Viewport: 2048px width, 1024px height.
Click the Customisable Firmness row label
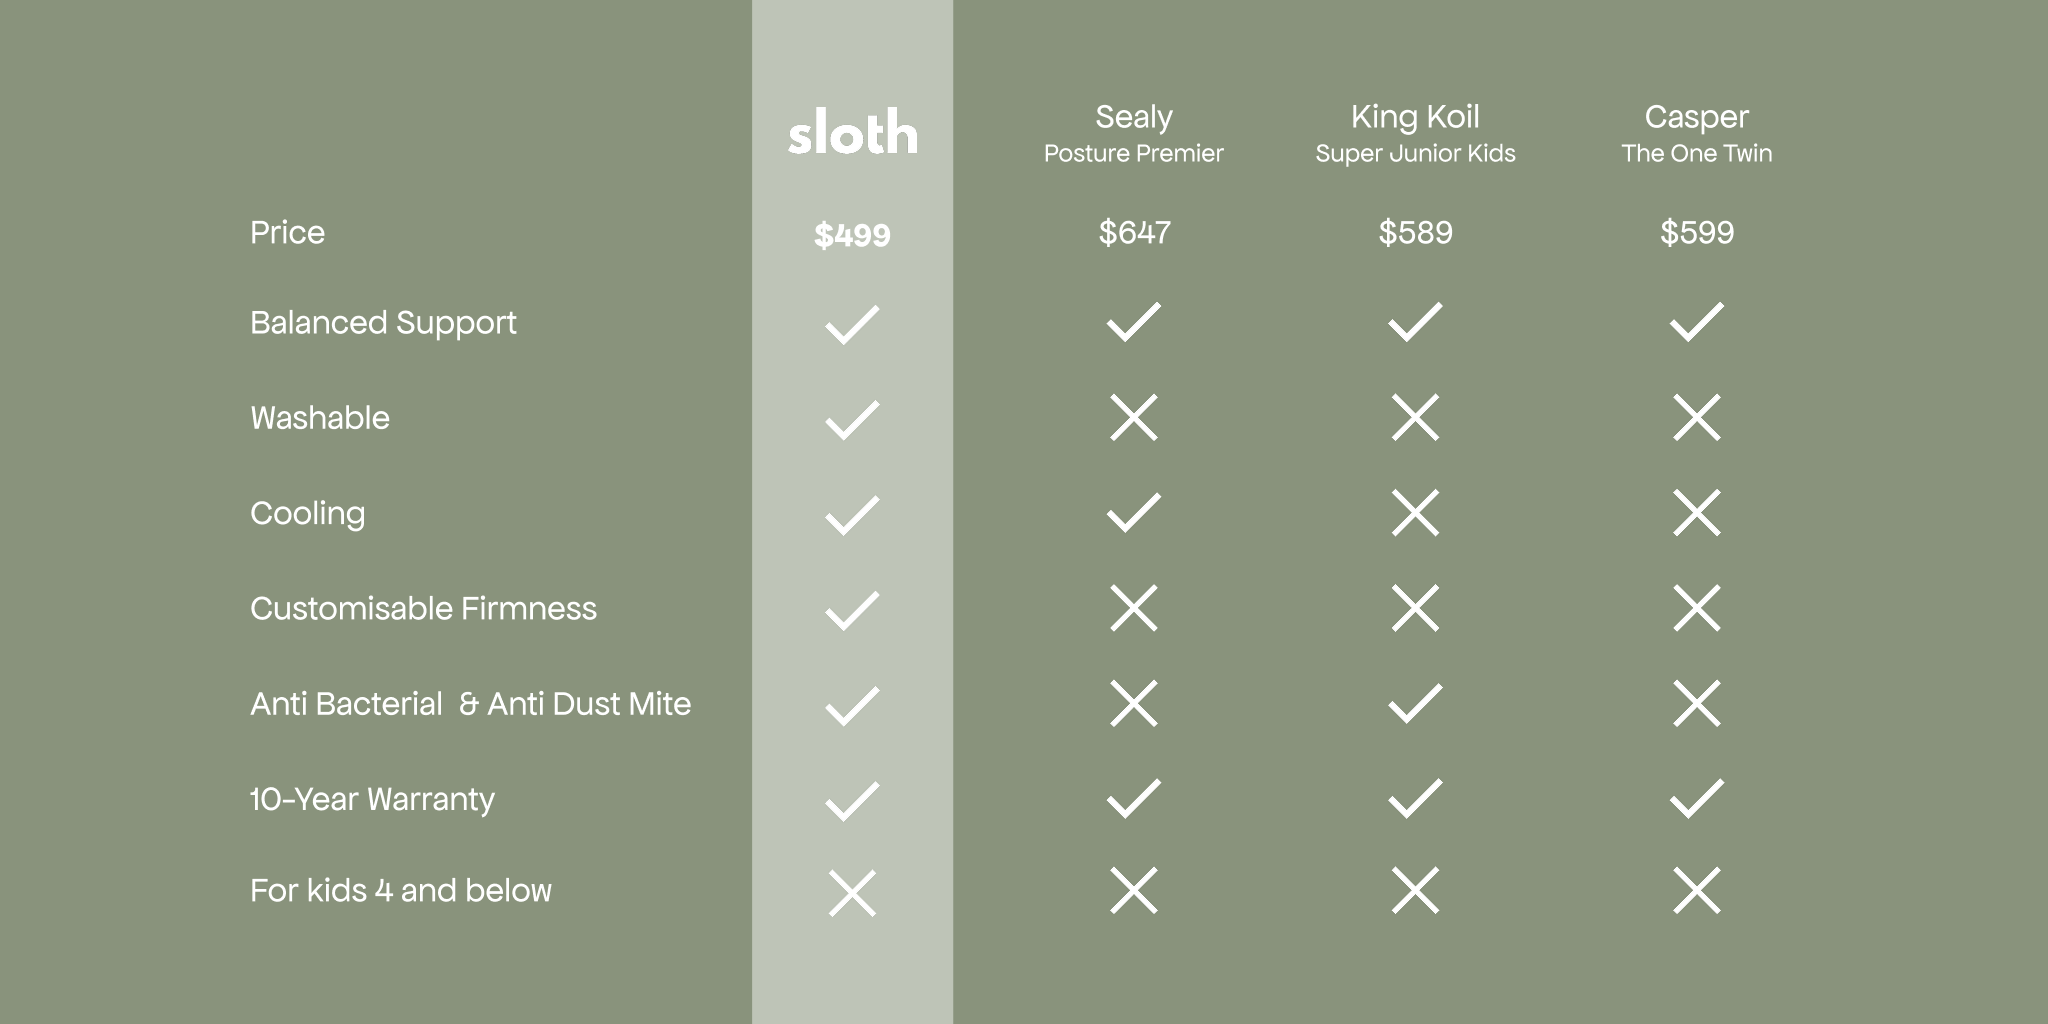[423, 609]
